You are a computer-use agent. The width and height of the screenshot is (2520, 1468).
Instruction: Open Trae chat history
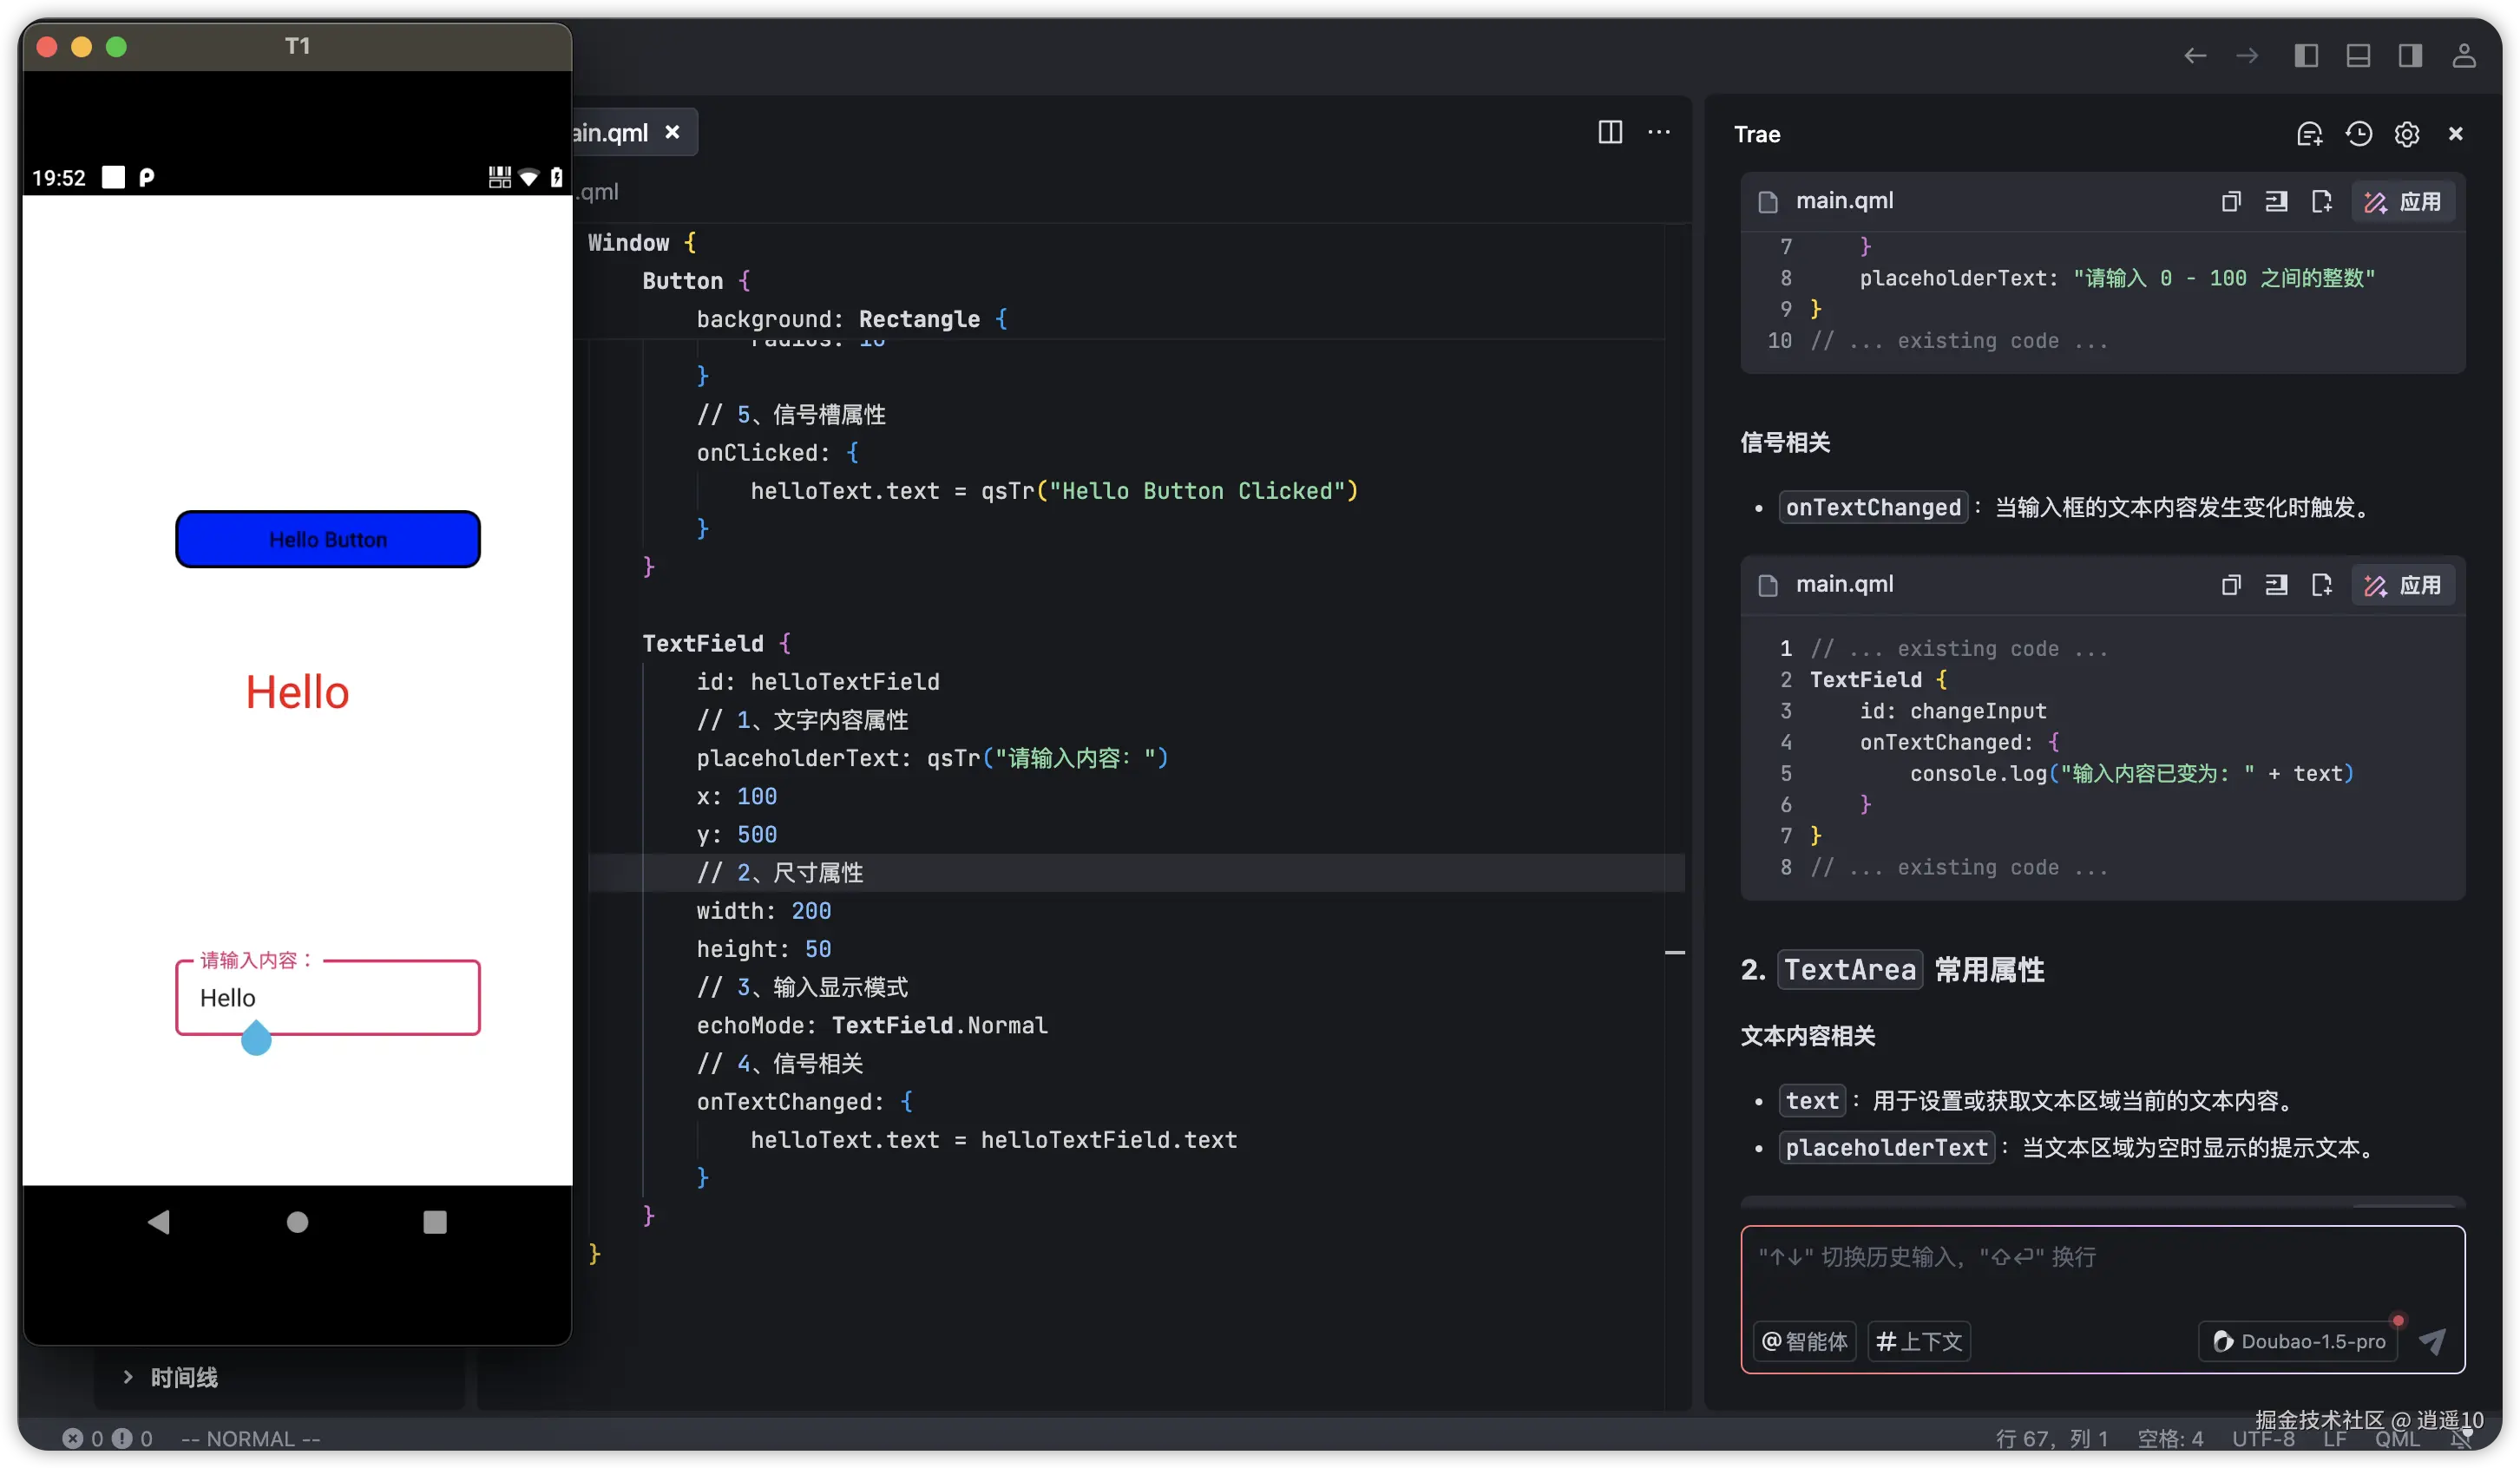tap(2358, 134)
